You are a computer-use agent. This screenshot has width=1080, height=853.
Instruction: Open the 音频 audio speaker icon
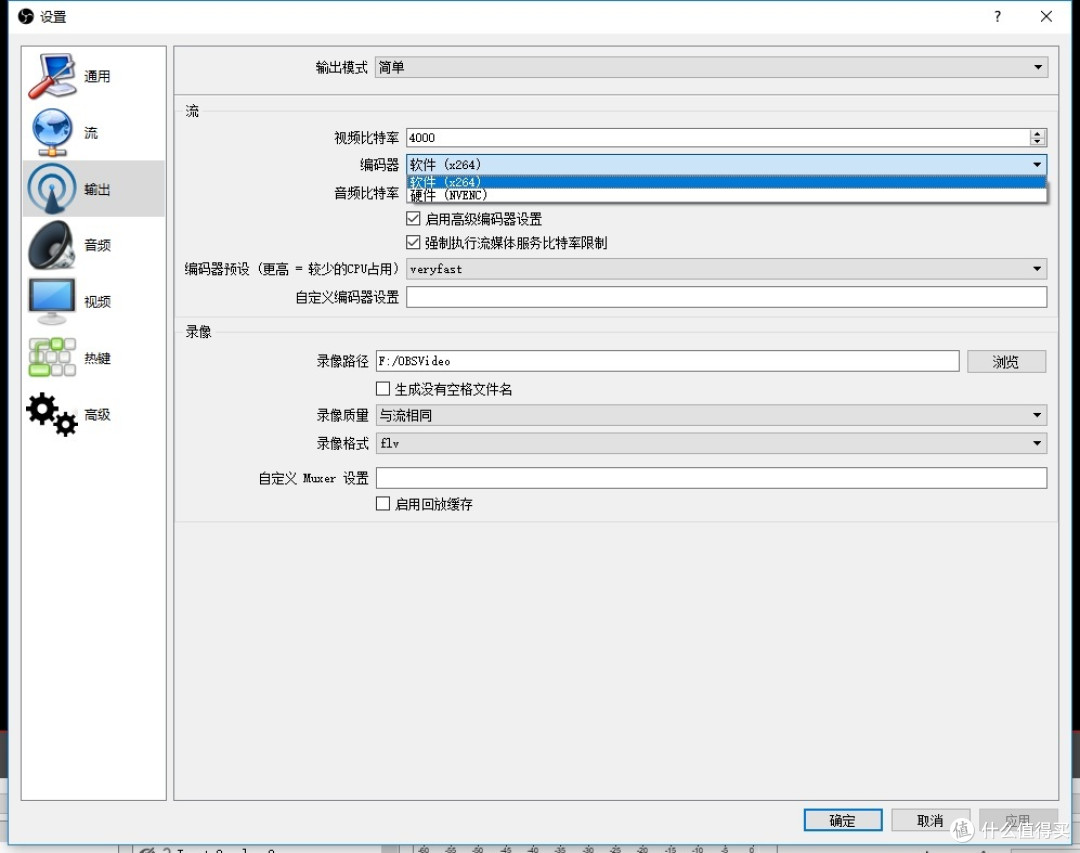(x=52, y=245)
